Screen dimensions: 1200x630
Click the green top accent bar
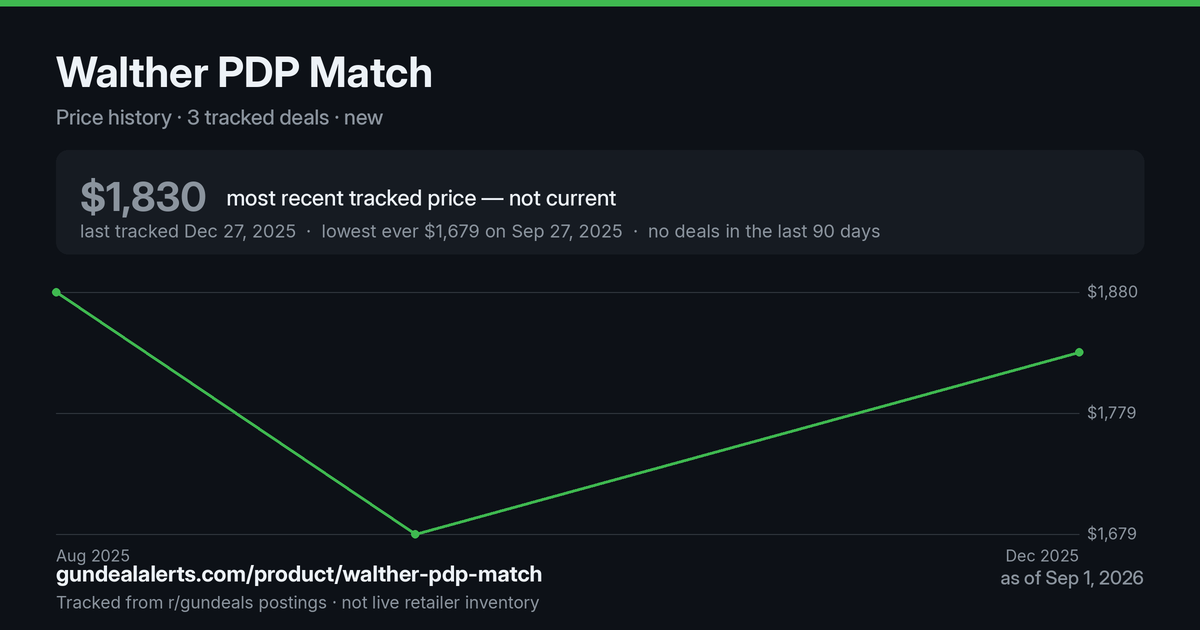[600, 3]
